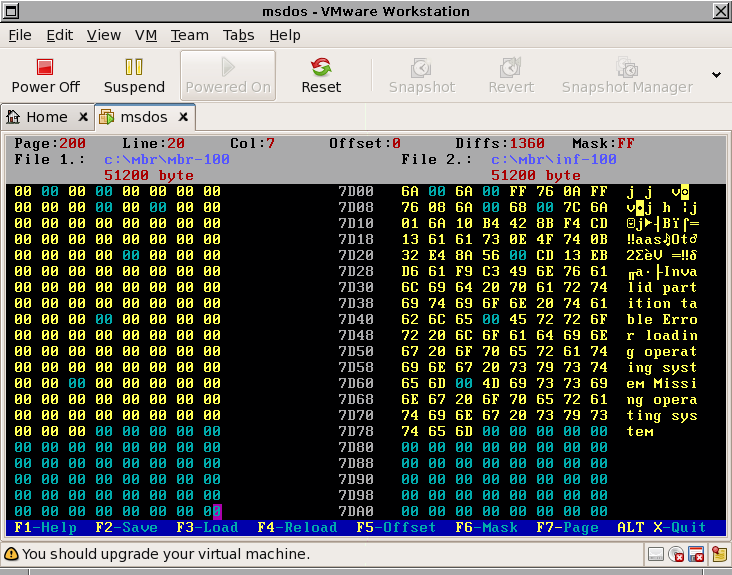Click ASCII text 'ting sys'

coord(662,415)
